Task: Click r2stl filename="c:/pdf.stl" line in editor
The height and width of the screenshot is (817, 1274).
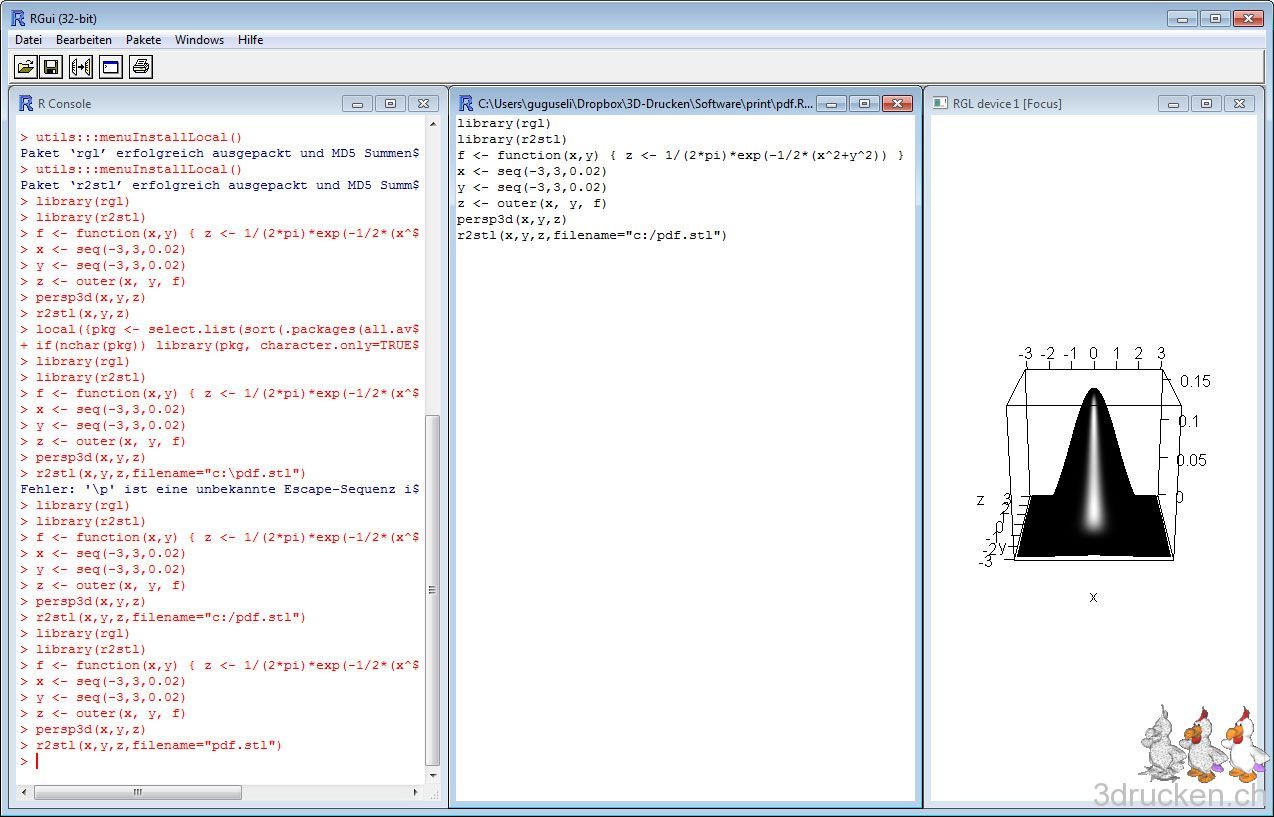Action: (x=592, y=235)
